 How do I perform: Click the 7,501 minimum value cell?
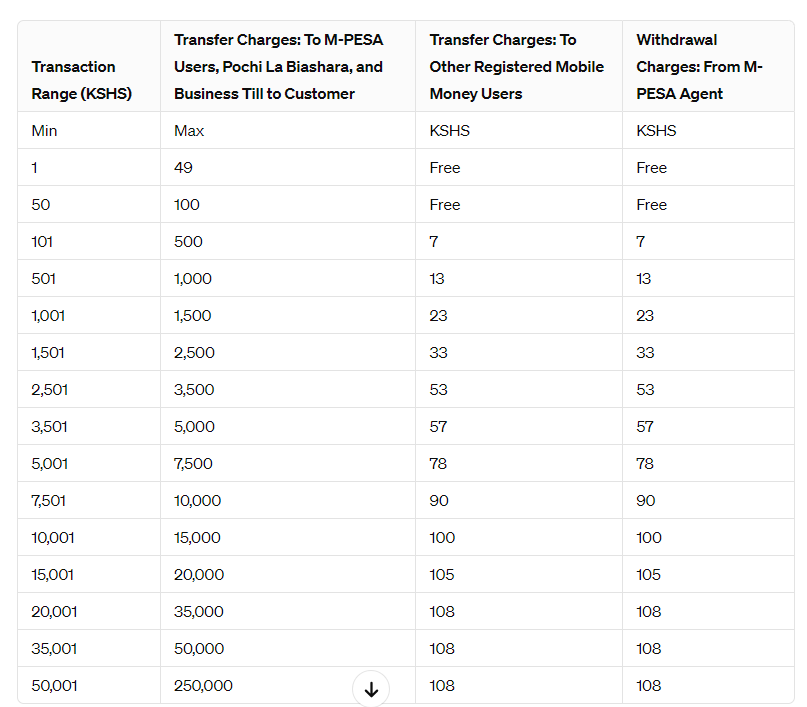pyautogui.click(x=50, y=501)
